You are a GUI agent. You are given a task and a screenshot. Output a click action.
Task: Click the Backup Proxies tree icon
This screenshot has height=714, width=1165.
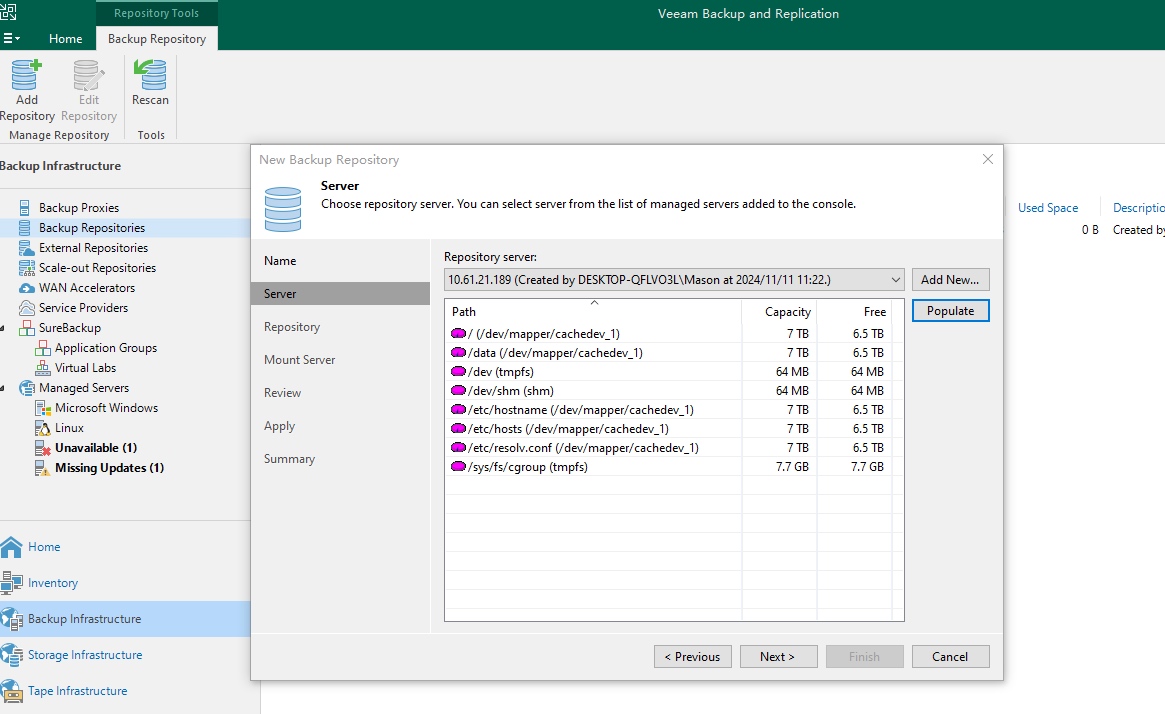[x=25, y=207]
